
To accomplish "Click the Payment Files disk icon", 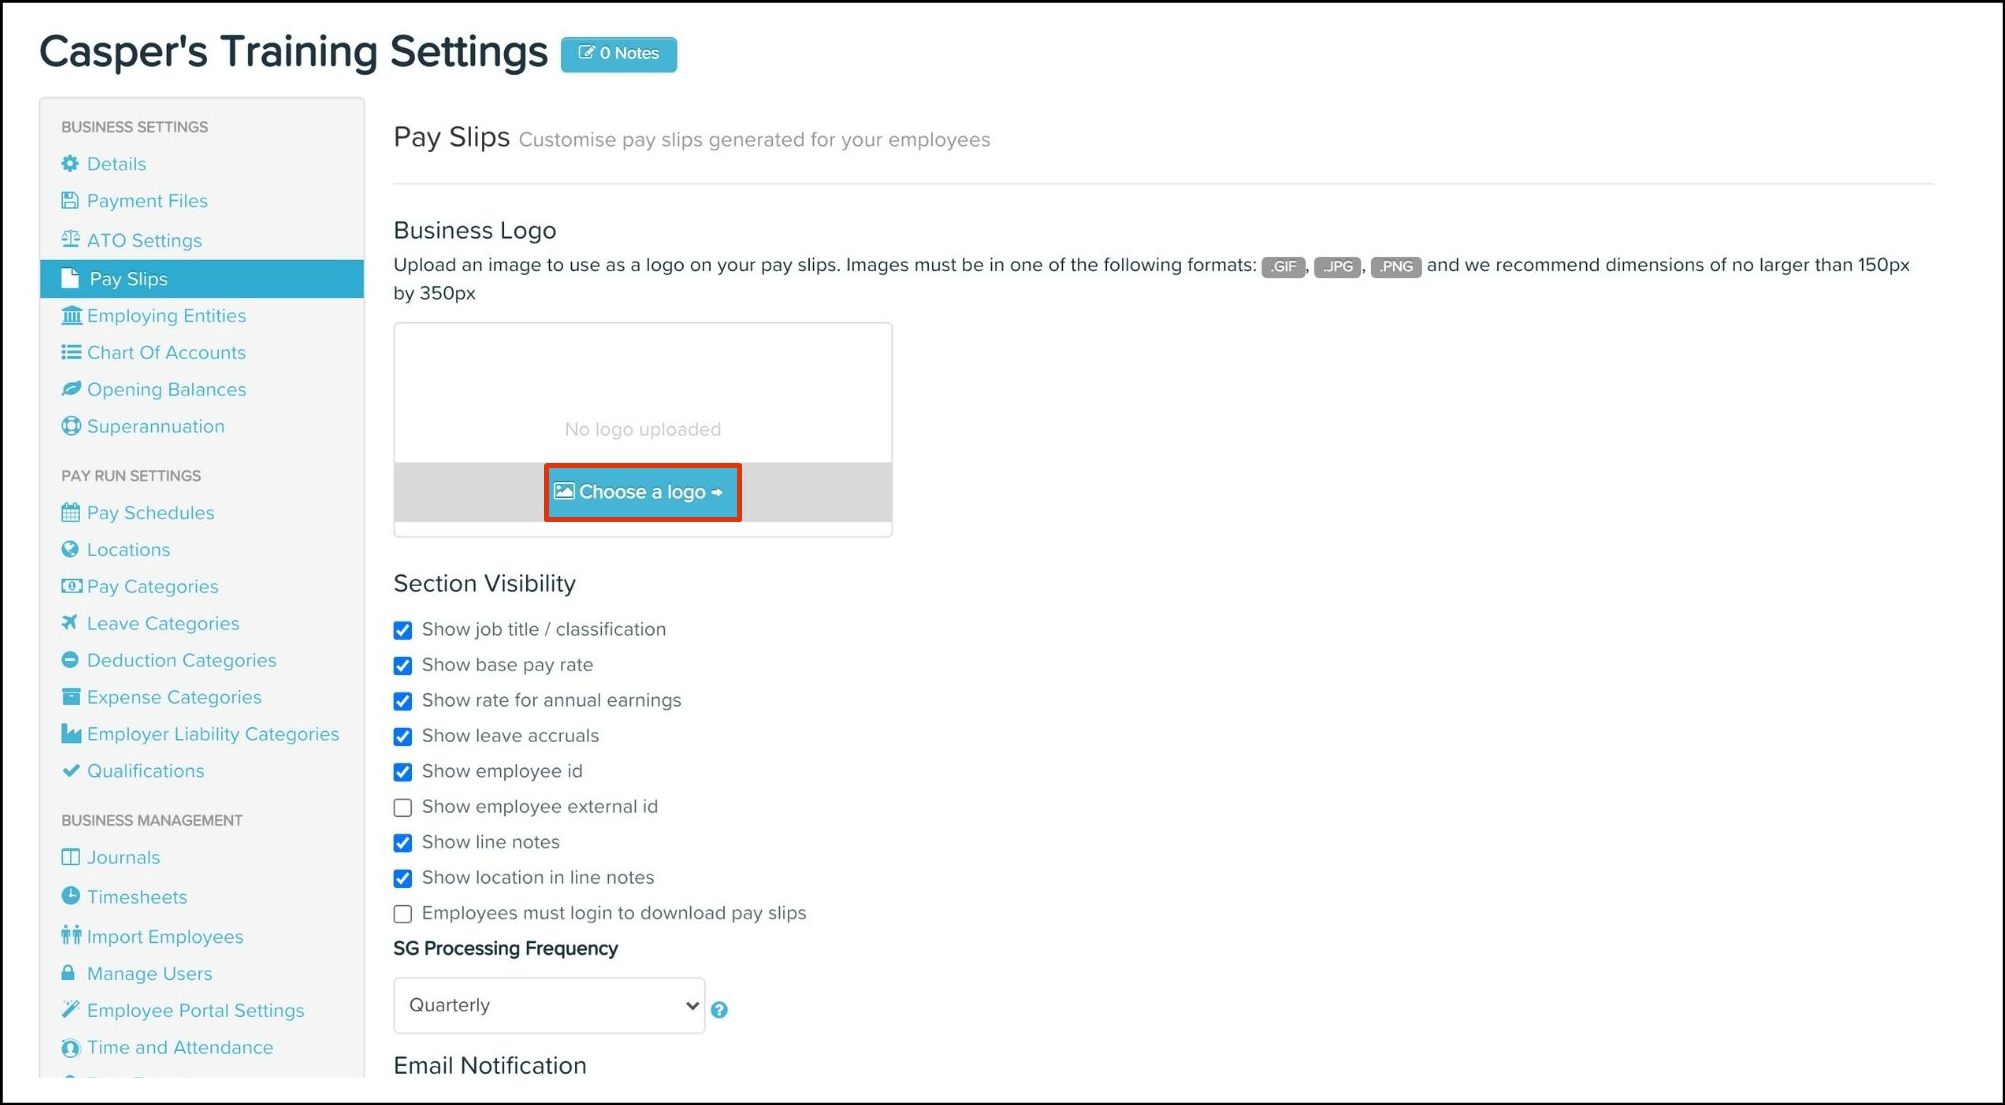I will (x=70, y=201).
